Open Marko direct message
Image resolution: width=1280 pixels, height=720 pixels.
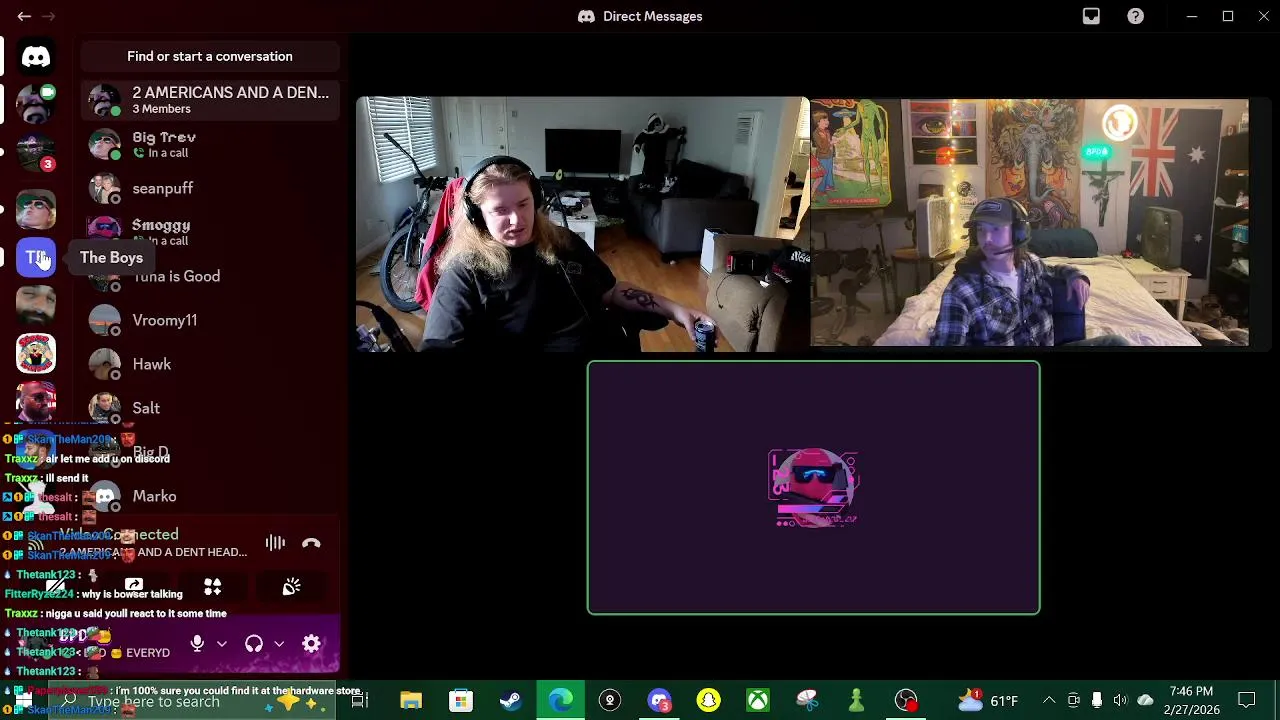[210, 496]
